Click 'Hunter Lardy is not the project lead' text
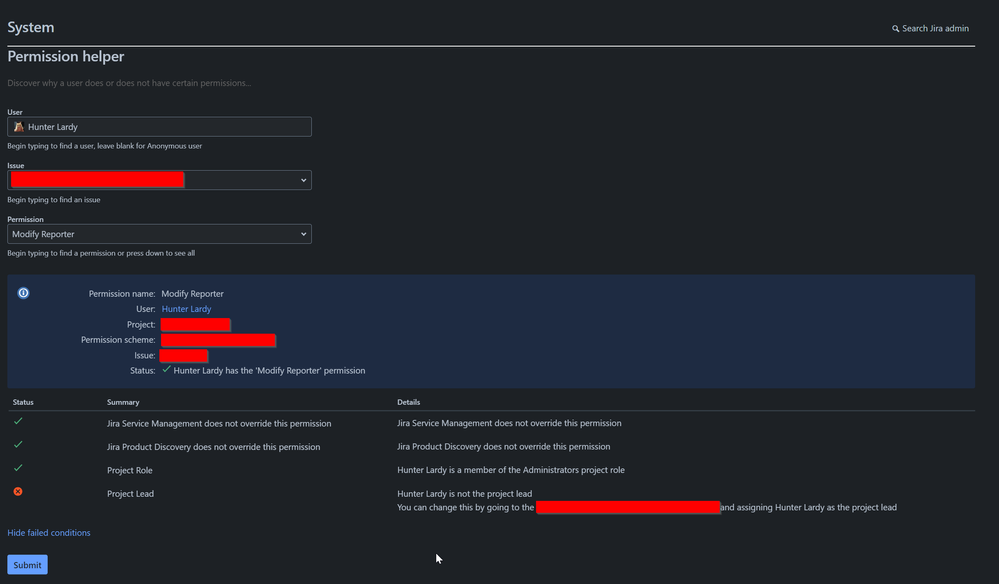 pos(464,494)
